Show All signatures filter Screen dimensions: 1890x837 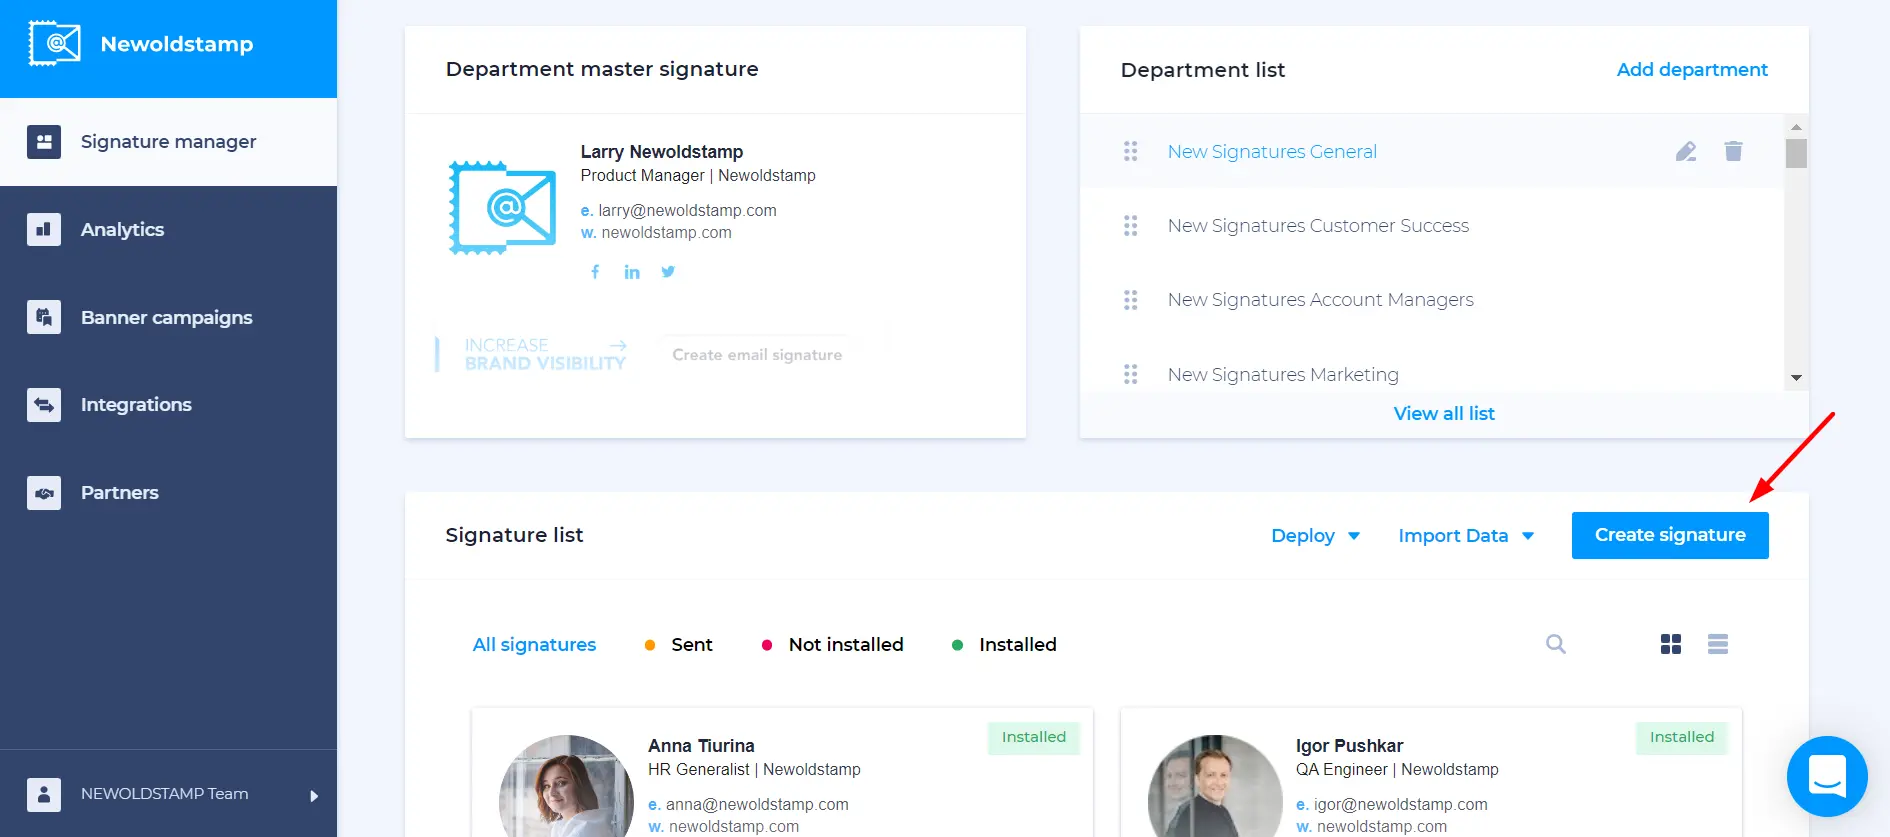(534, 645)
